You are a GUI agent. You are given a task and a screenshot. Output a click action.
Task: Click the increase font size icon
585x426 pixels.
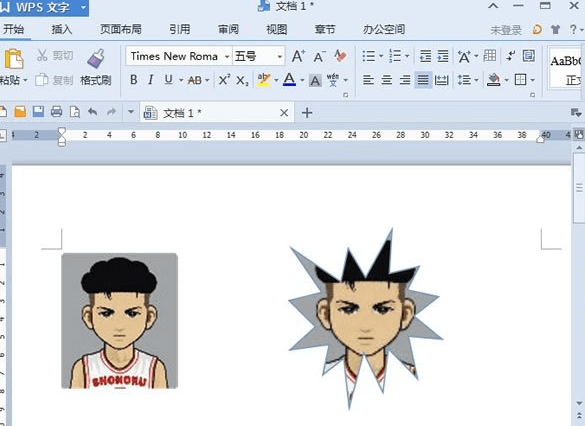[298, 56]
